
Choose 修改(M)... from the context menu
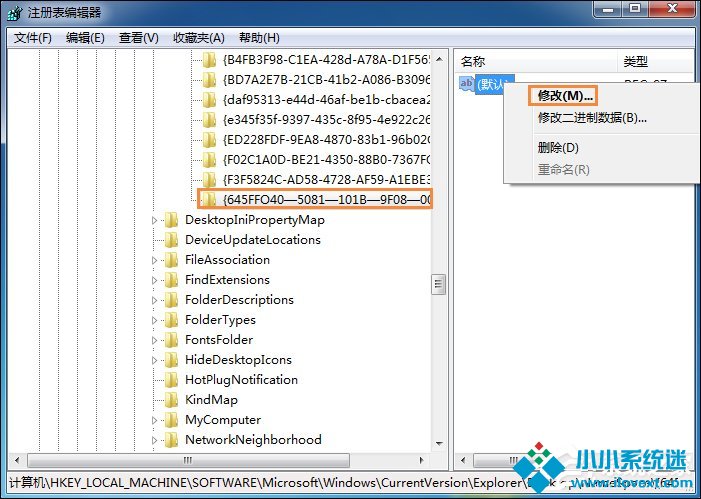(x=565, y=96)
